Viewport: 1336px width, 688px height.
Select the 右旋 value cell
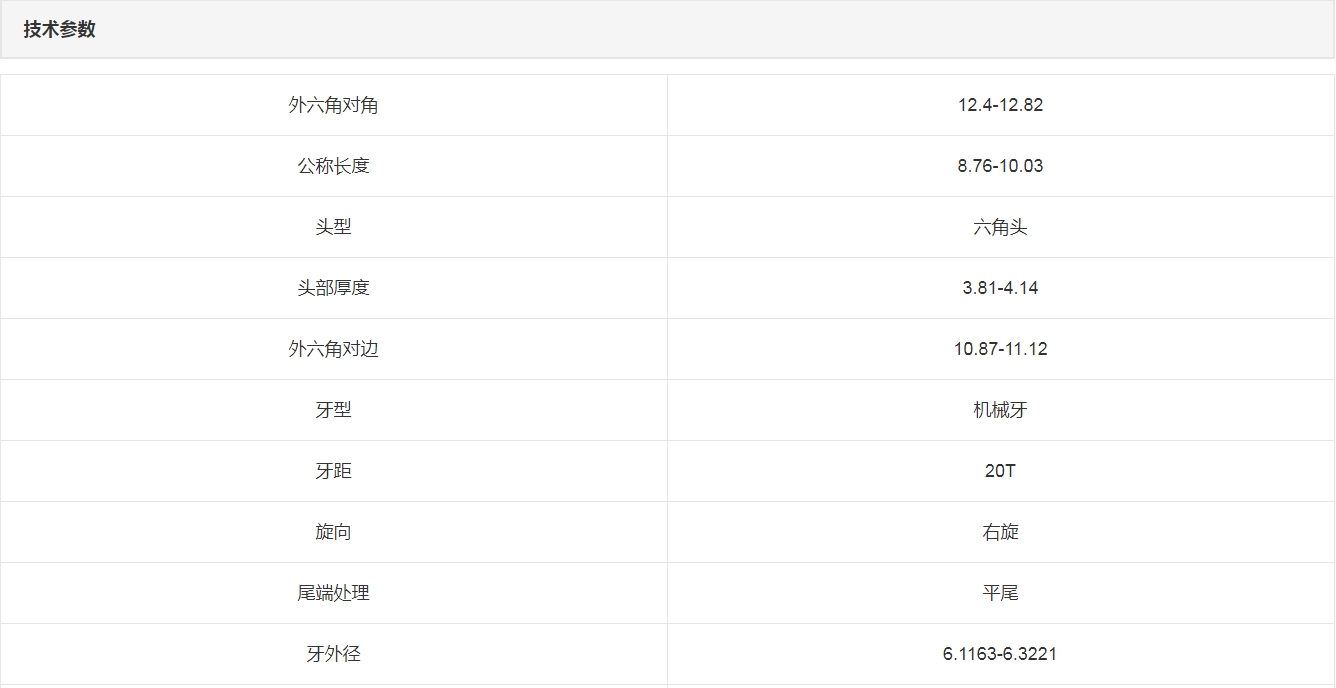coord(1000,532)
